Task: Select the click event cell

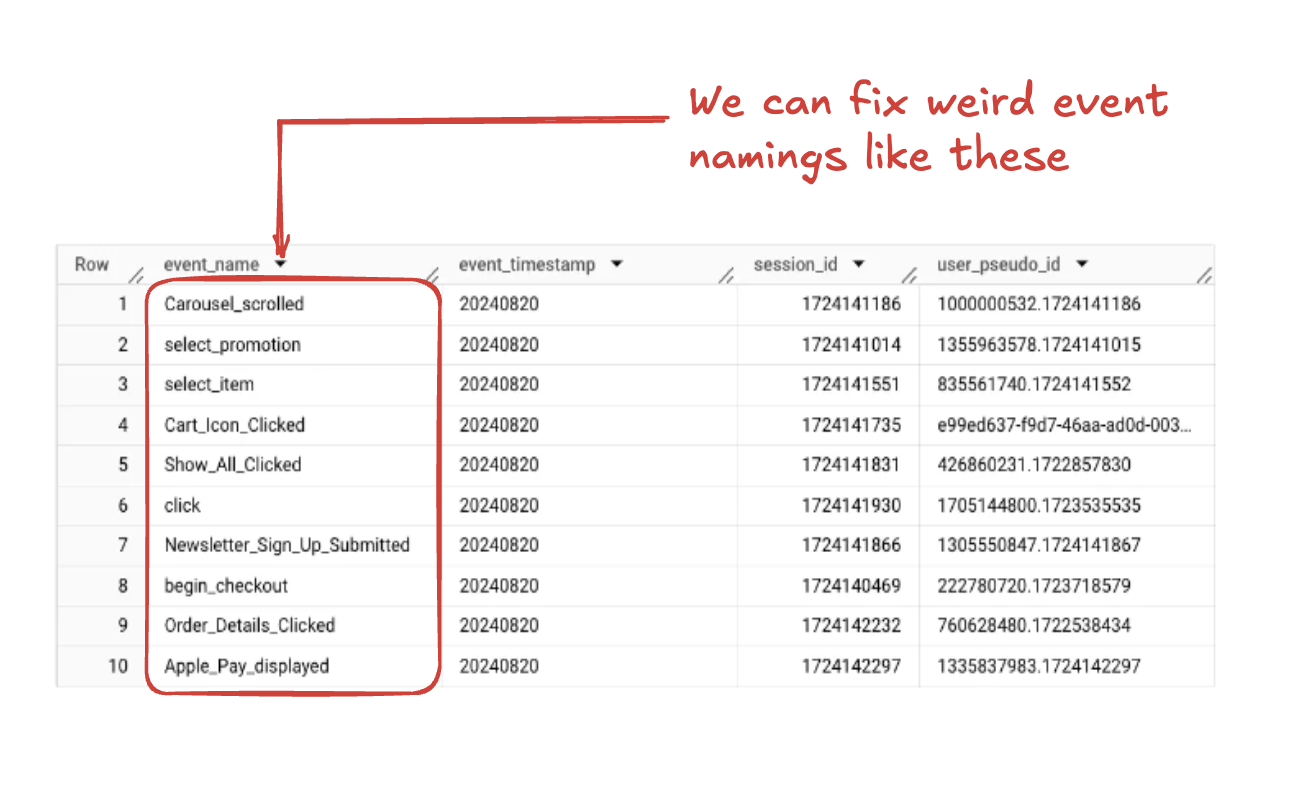Action: pos(183,506)
